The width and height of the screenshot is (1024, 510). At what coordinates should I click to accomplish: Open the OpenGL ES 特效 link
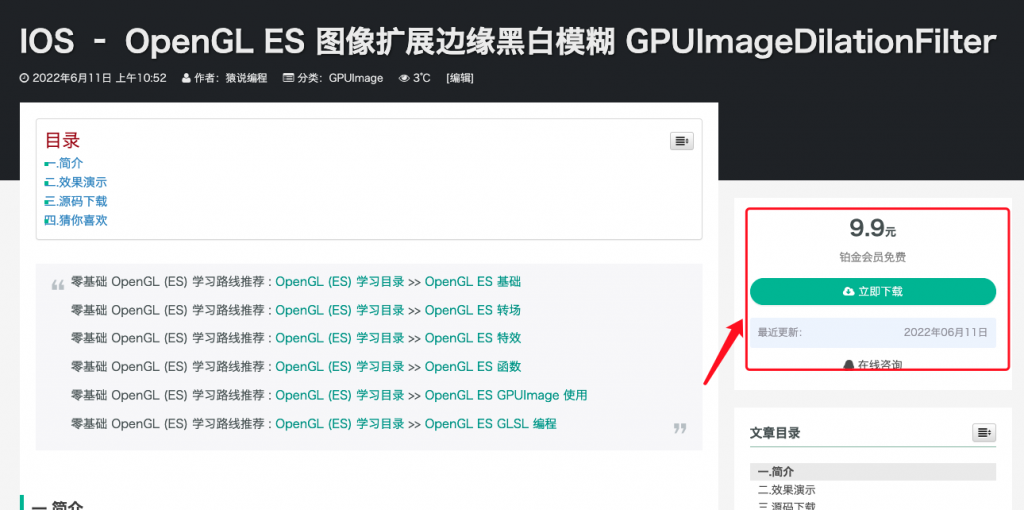473,338
